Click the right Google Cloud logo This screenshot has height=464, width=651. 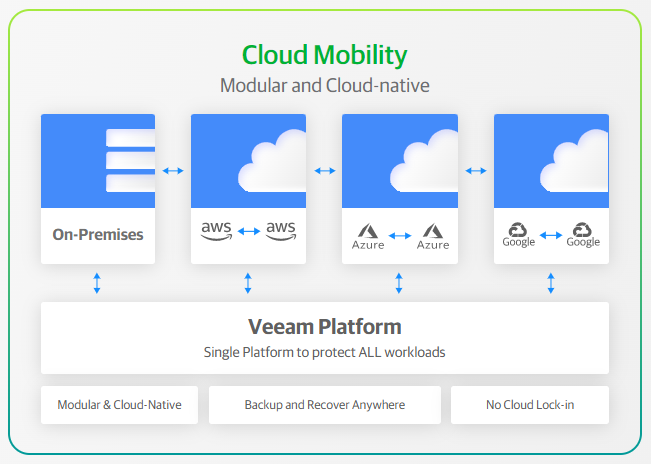(x=583, y=235)
